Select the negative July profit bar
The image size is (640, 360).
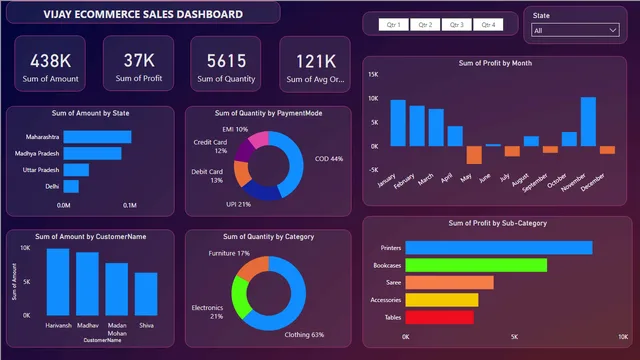(x=512, y=151)
